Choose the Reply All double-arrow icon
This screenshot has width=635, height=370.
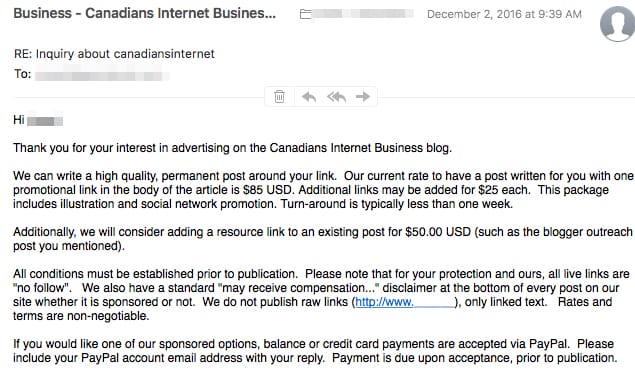pyautogui.click(x=337, y=97)
